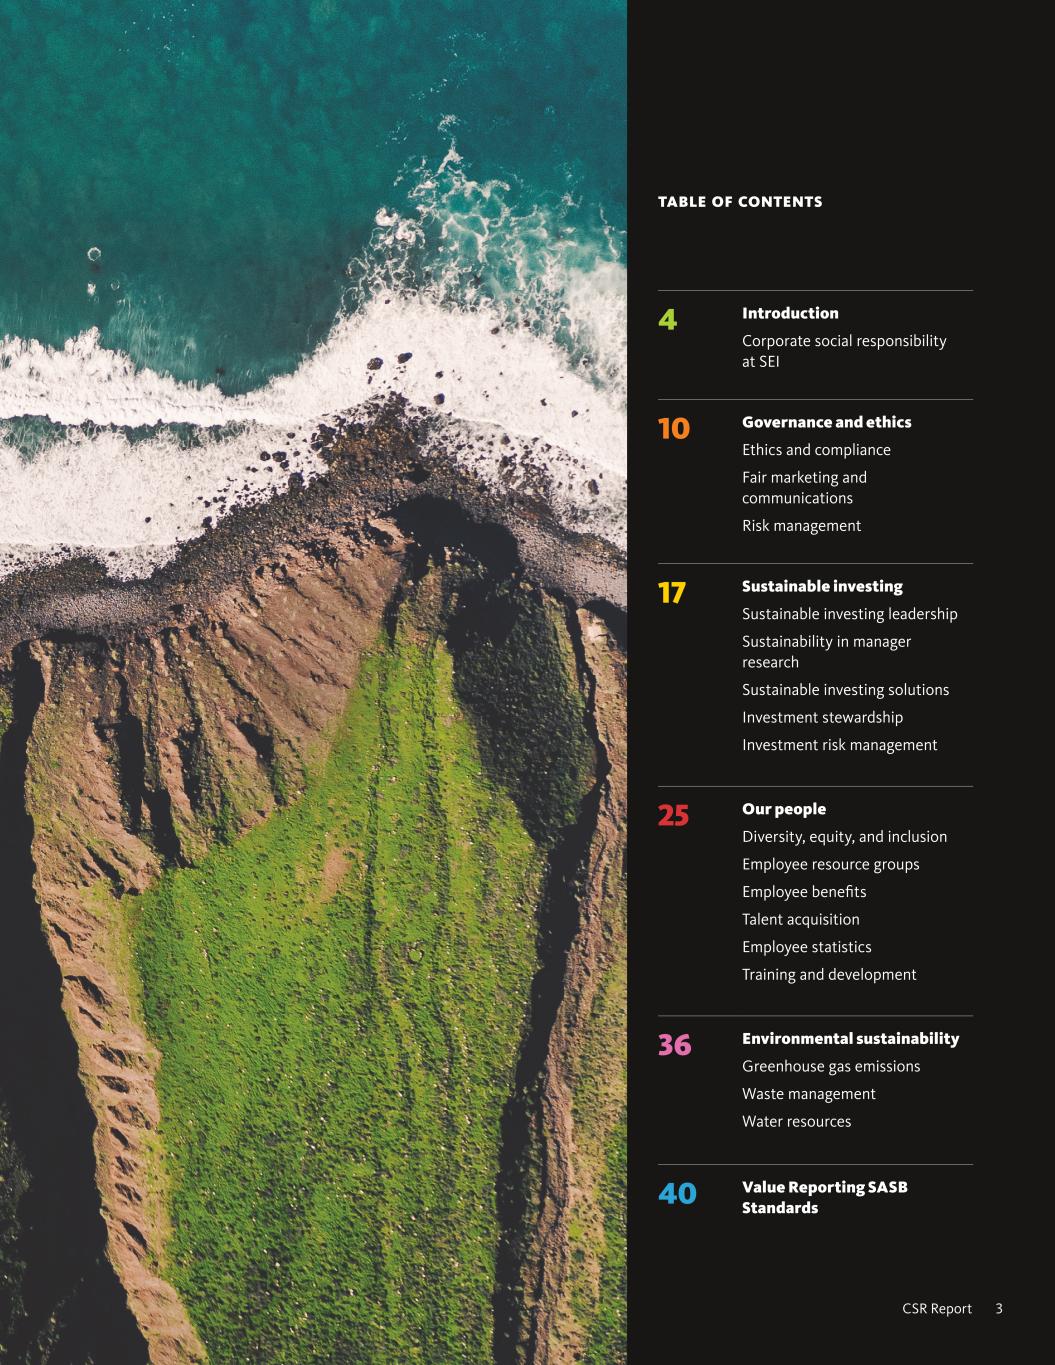Click Sustainable investing leadership entry
Viewport: 1055px width, 1365px height.
point(849,614)
